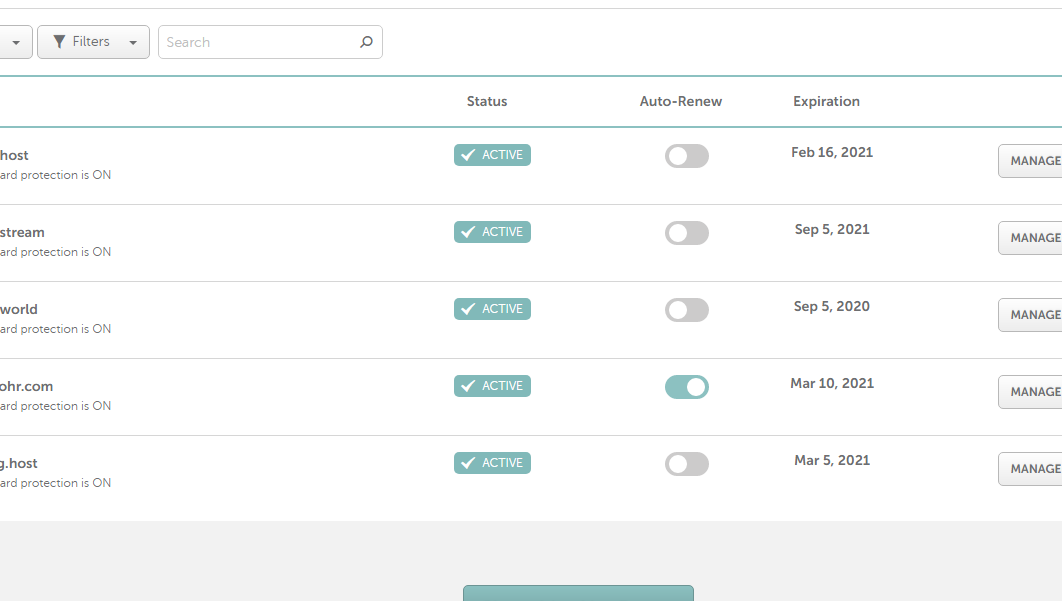The height and width of the screenshot is (601, 1062).
Task: Click the ACTIVE badge for the domain expiring Sep 5, 2020
Action: (x=492, y=309)
